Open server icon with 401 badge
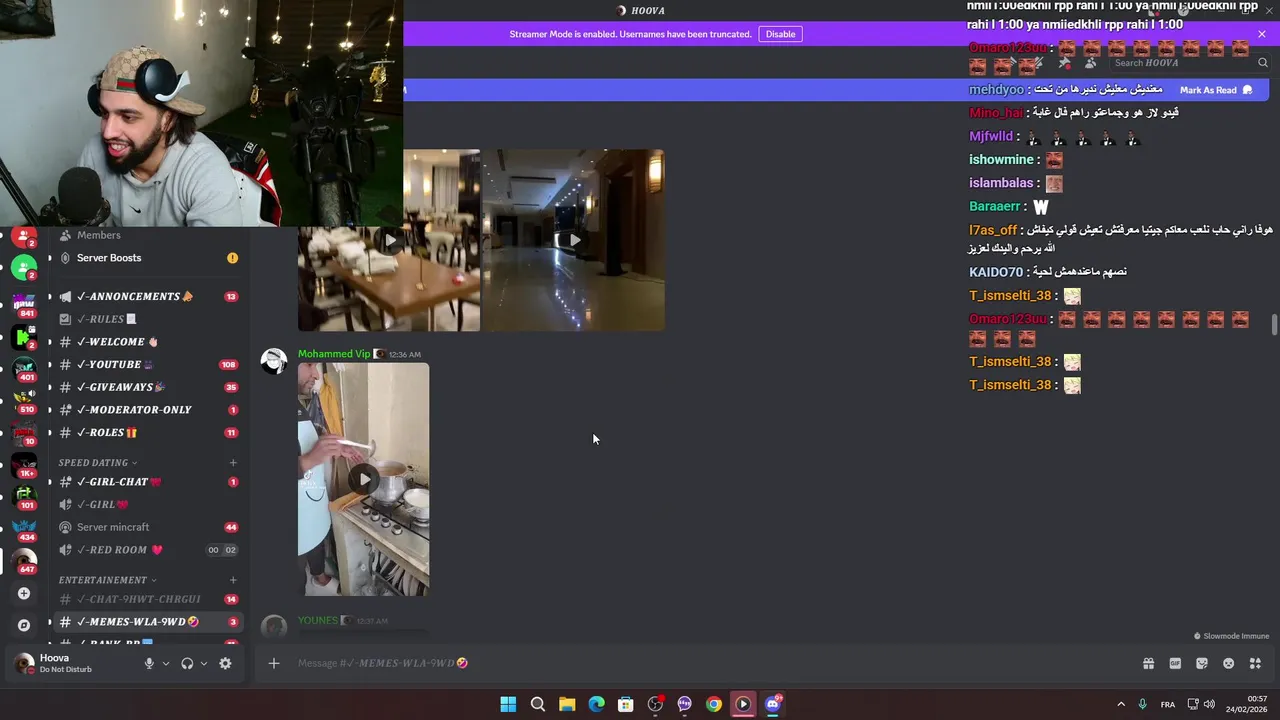 pos(24,369)
